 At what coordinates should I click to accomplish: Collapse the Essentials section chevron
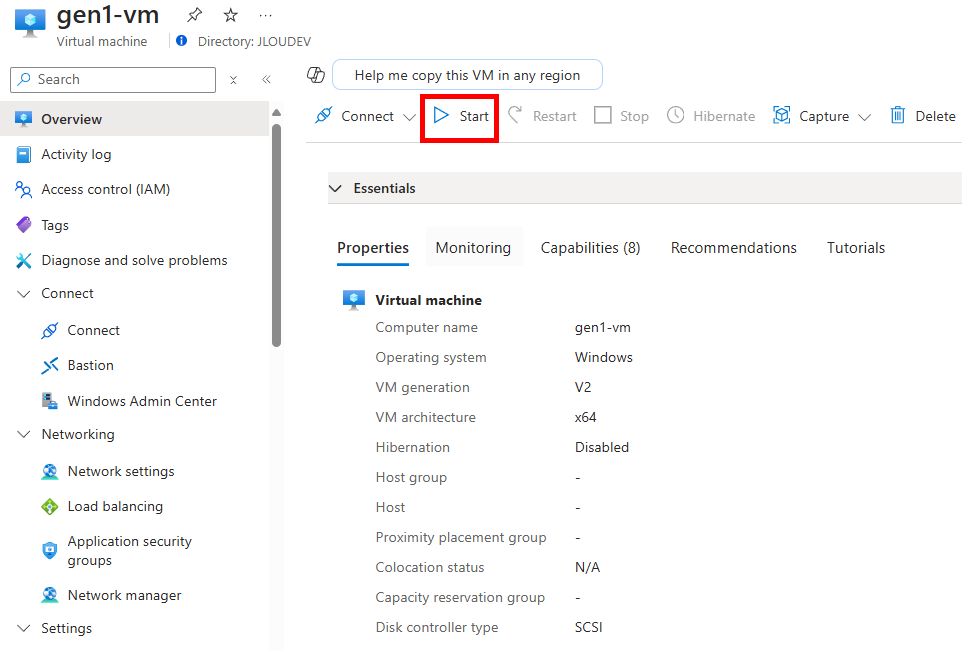click(335, 188)
